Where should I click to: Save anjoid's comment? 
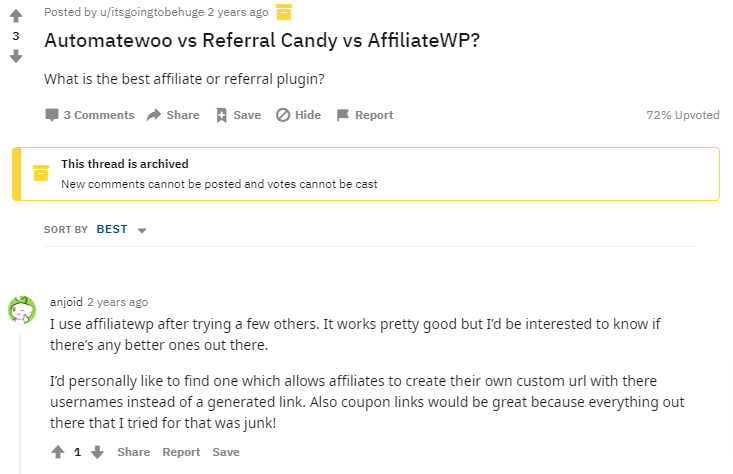point(226,452)
